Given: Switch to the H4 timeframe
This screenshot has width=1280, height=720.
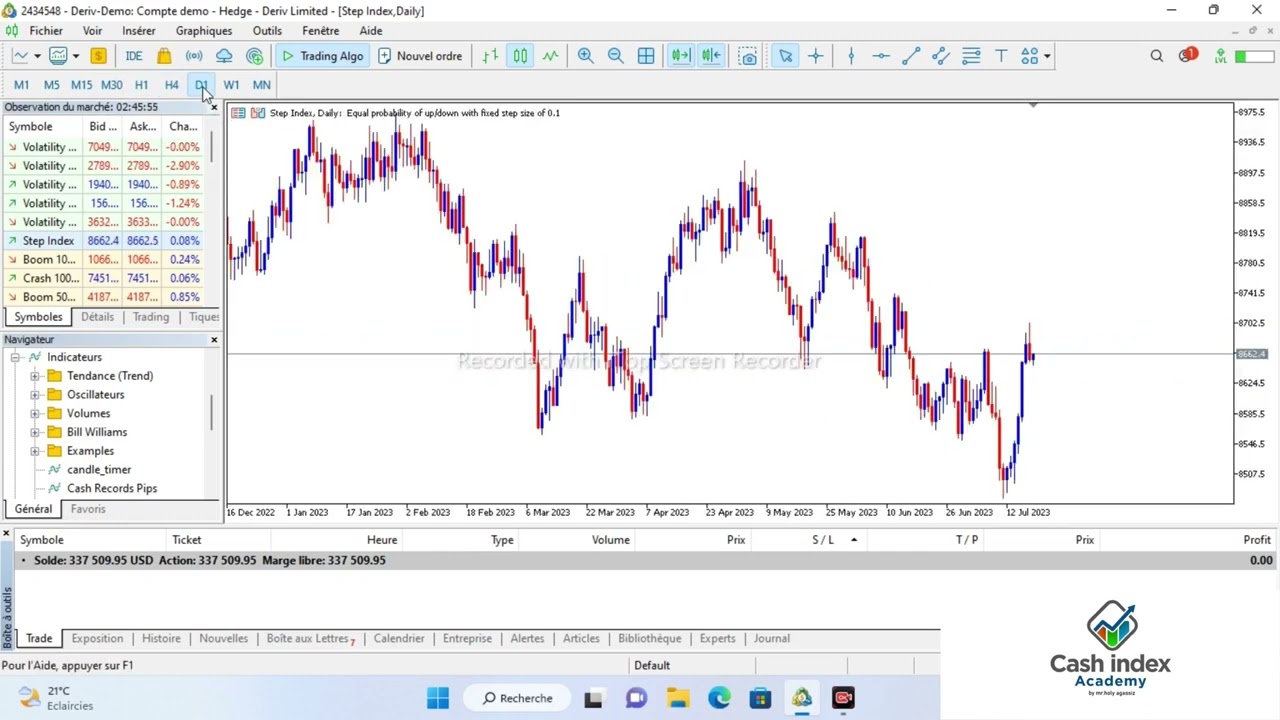Looking at the screenshot, I should pyautogui.click(x=171, y=85).
